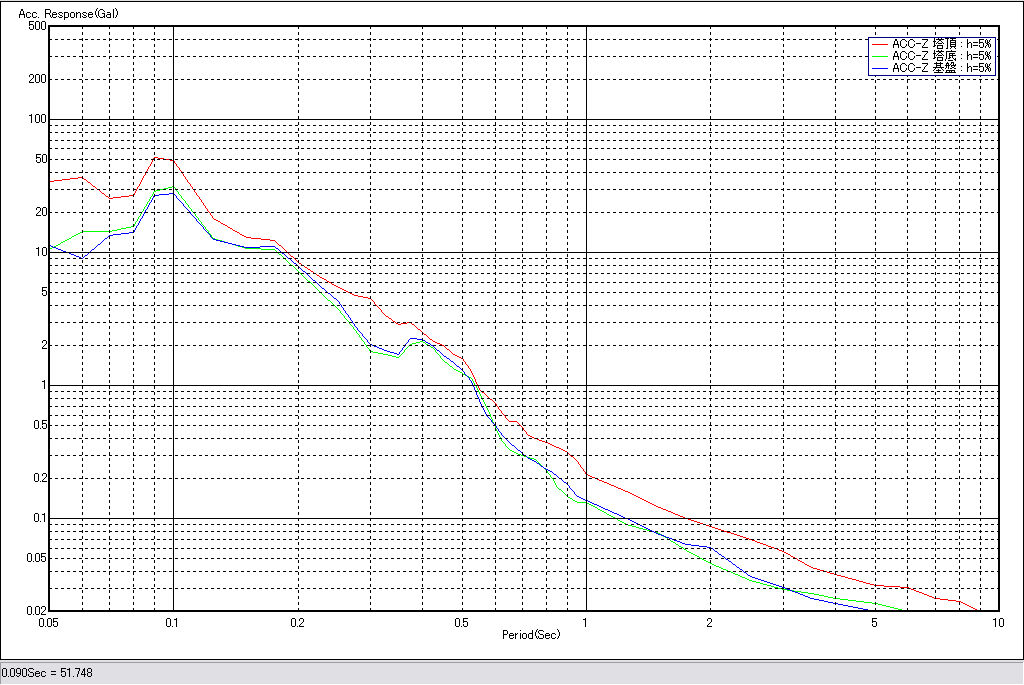
Task: Click the 1 label on the period axis
Action: (585, 622)
